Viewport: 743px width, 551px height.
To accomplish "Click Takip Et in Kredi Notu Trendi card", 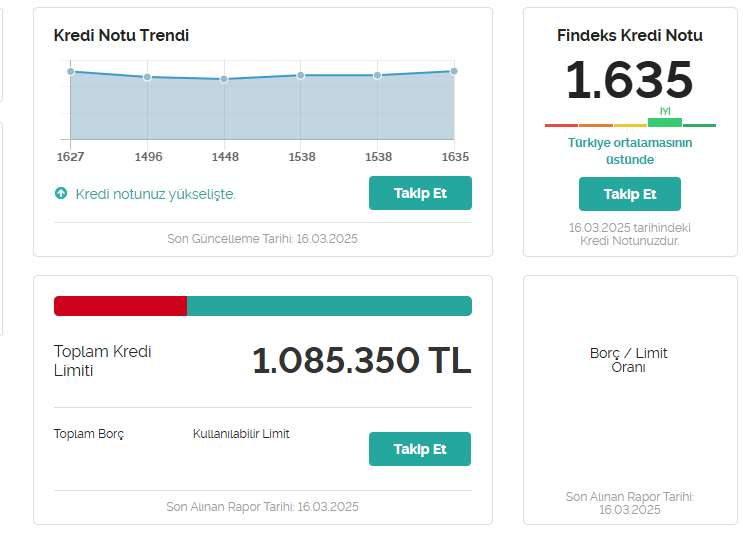I will click(420, 193).
